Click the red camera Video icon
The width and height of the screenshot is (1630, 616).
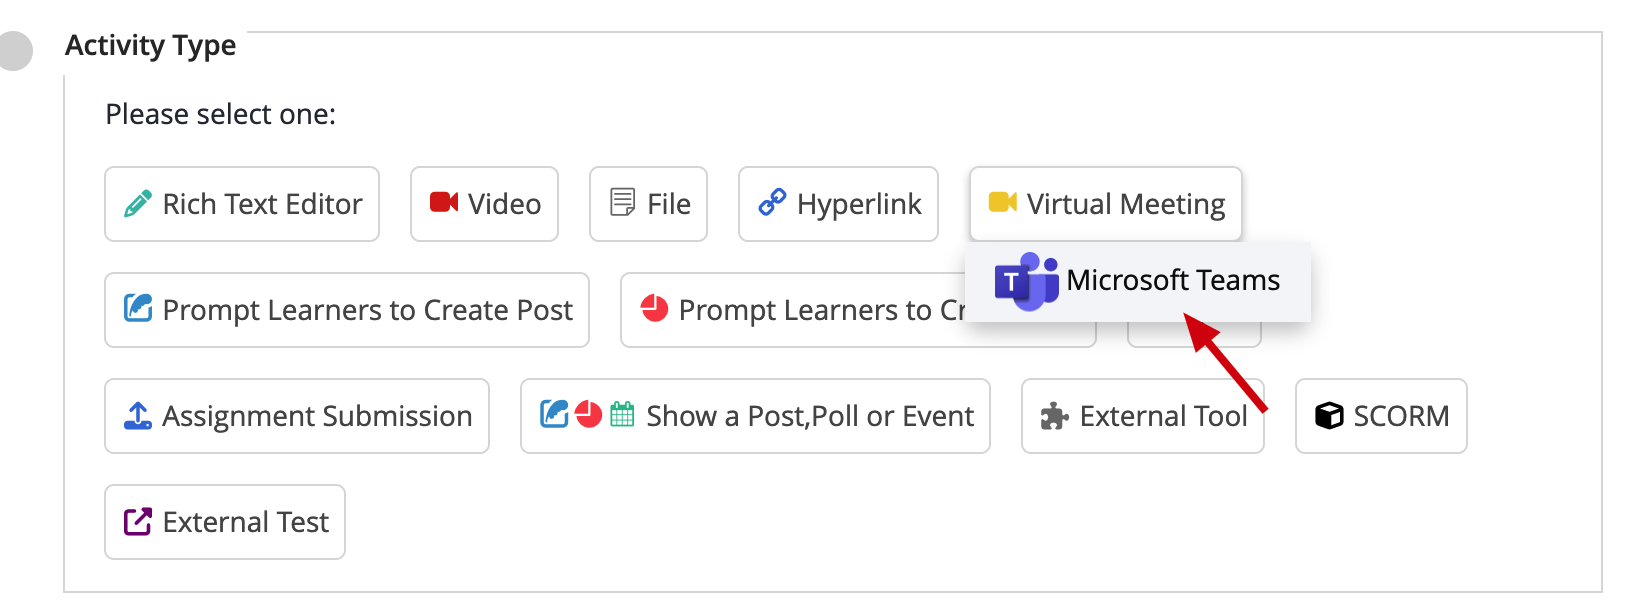444,203
